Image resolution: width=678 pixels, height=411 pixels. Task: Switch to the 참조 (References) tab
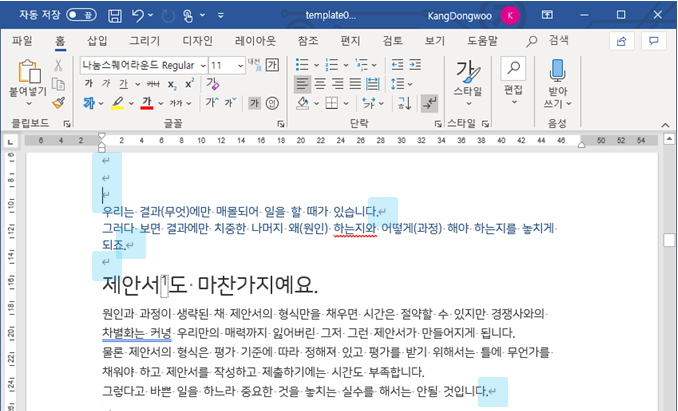coord(308,41)
